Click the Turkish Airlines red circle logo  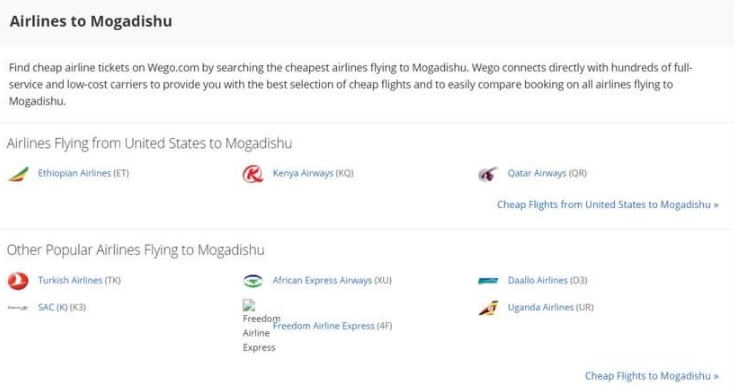point(18,281)
